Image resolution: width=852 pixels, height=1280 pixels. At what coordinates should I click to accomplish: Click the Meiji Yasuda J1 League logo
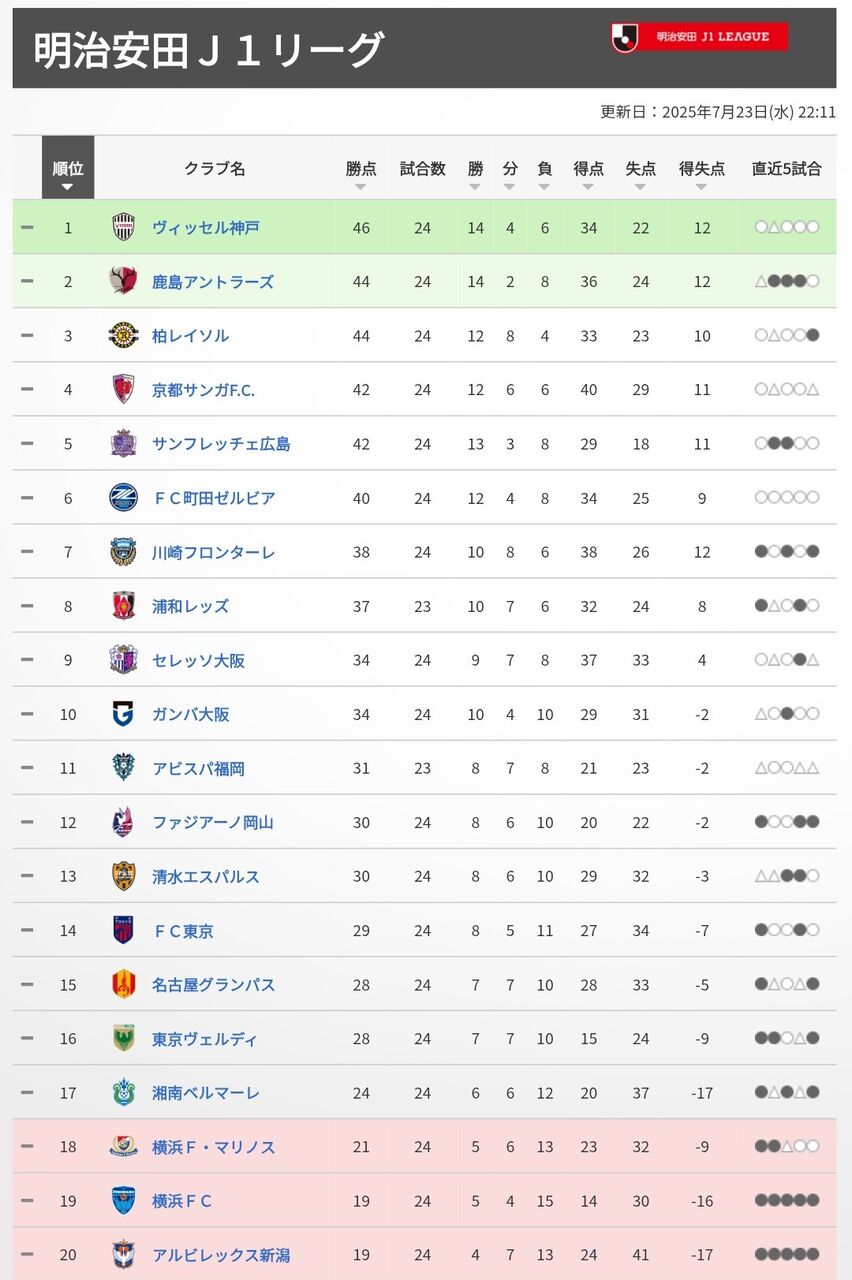(699, 37)
